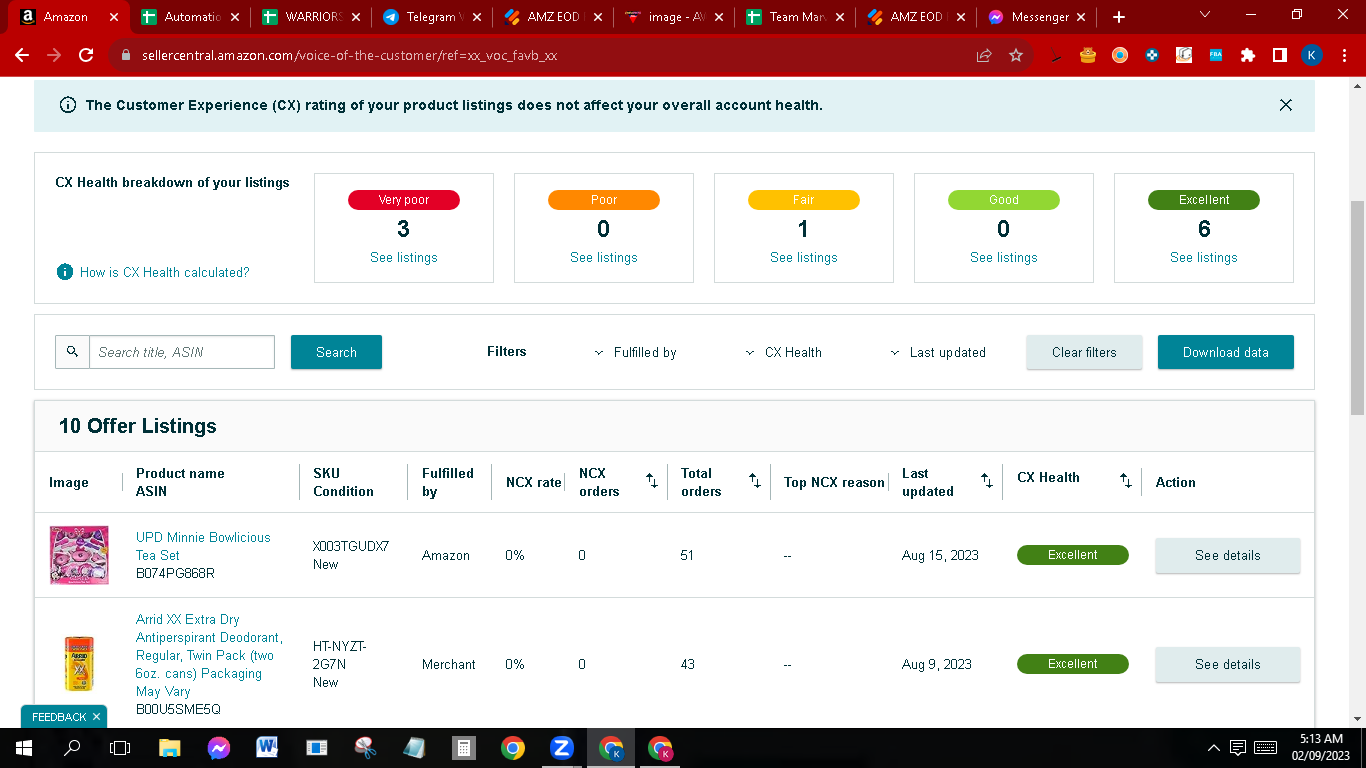Open the Chrome profile K avatar
The width and height of the screenshot is (1366, 768).
click(1312, 56)
